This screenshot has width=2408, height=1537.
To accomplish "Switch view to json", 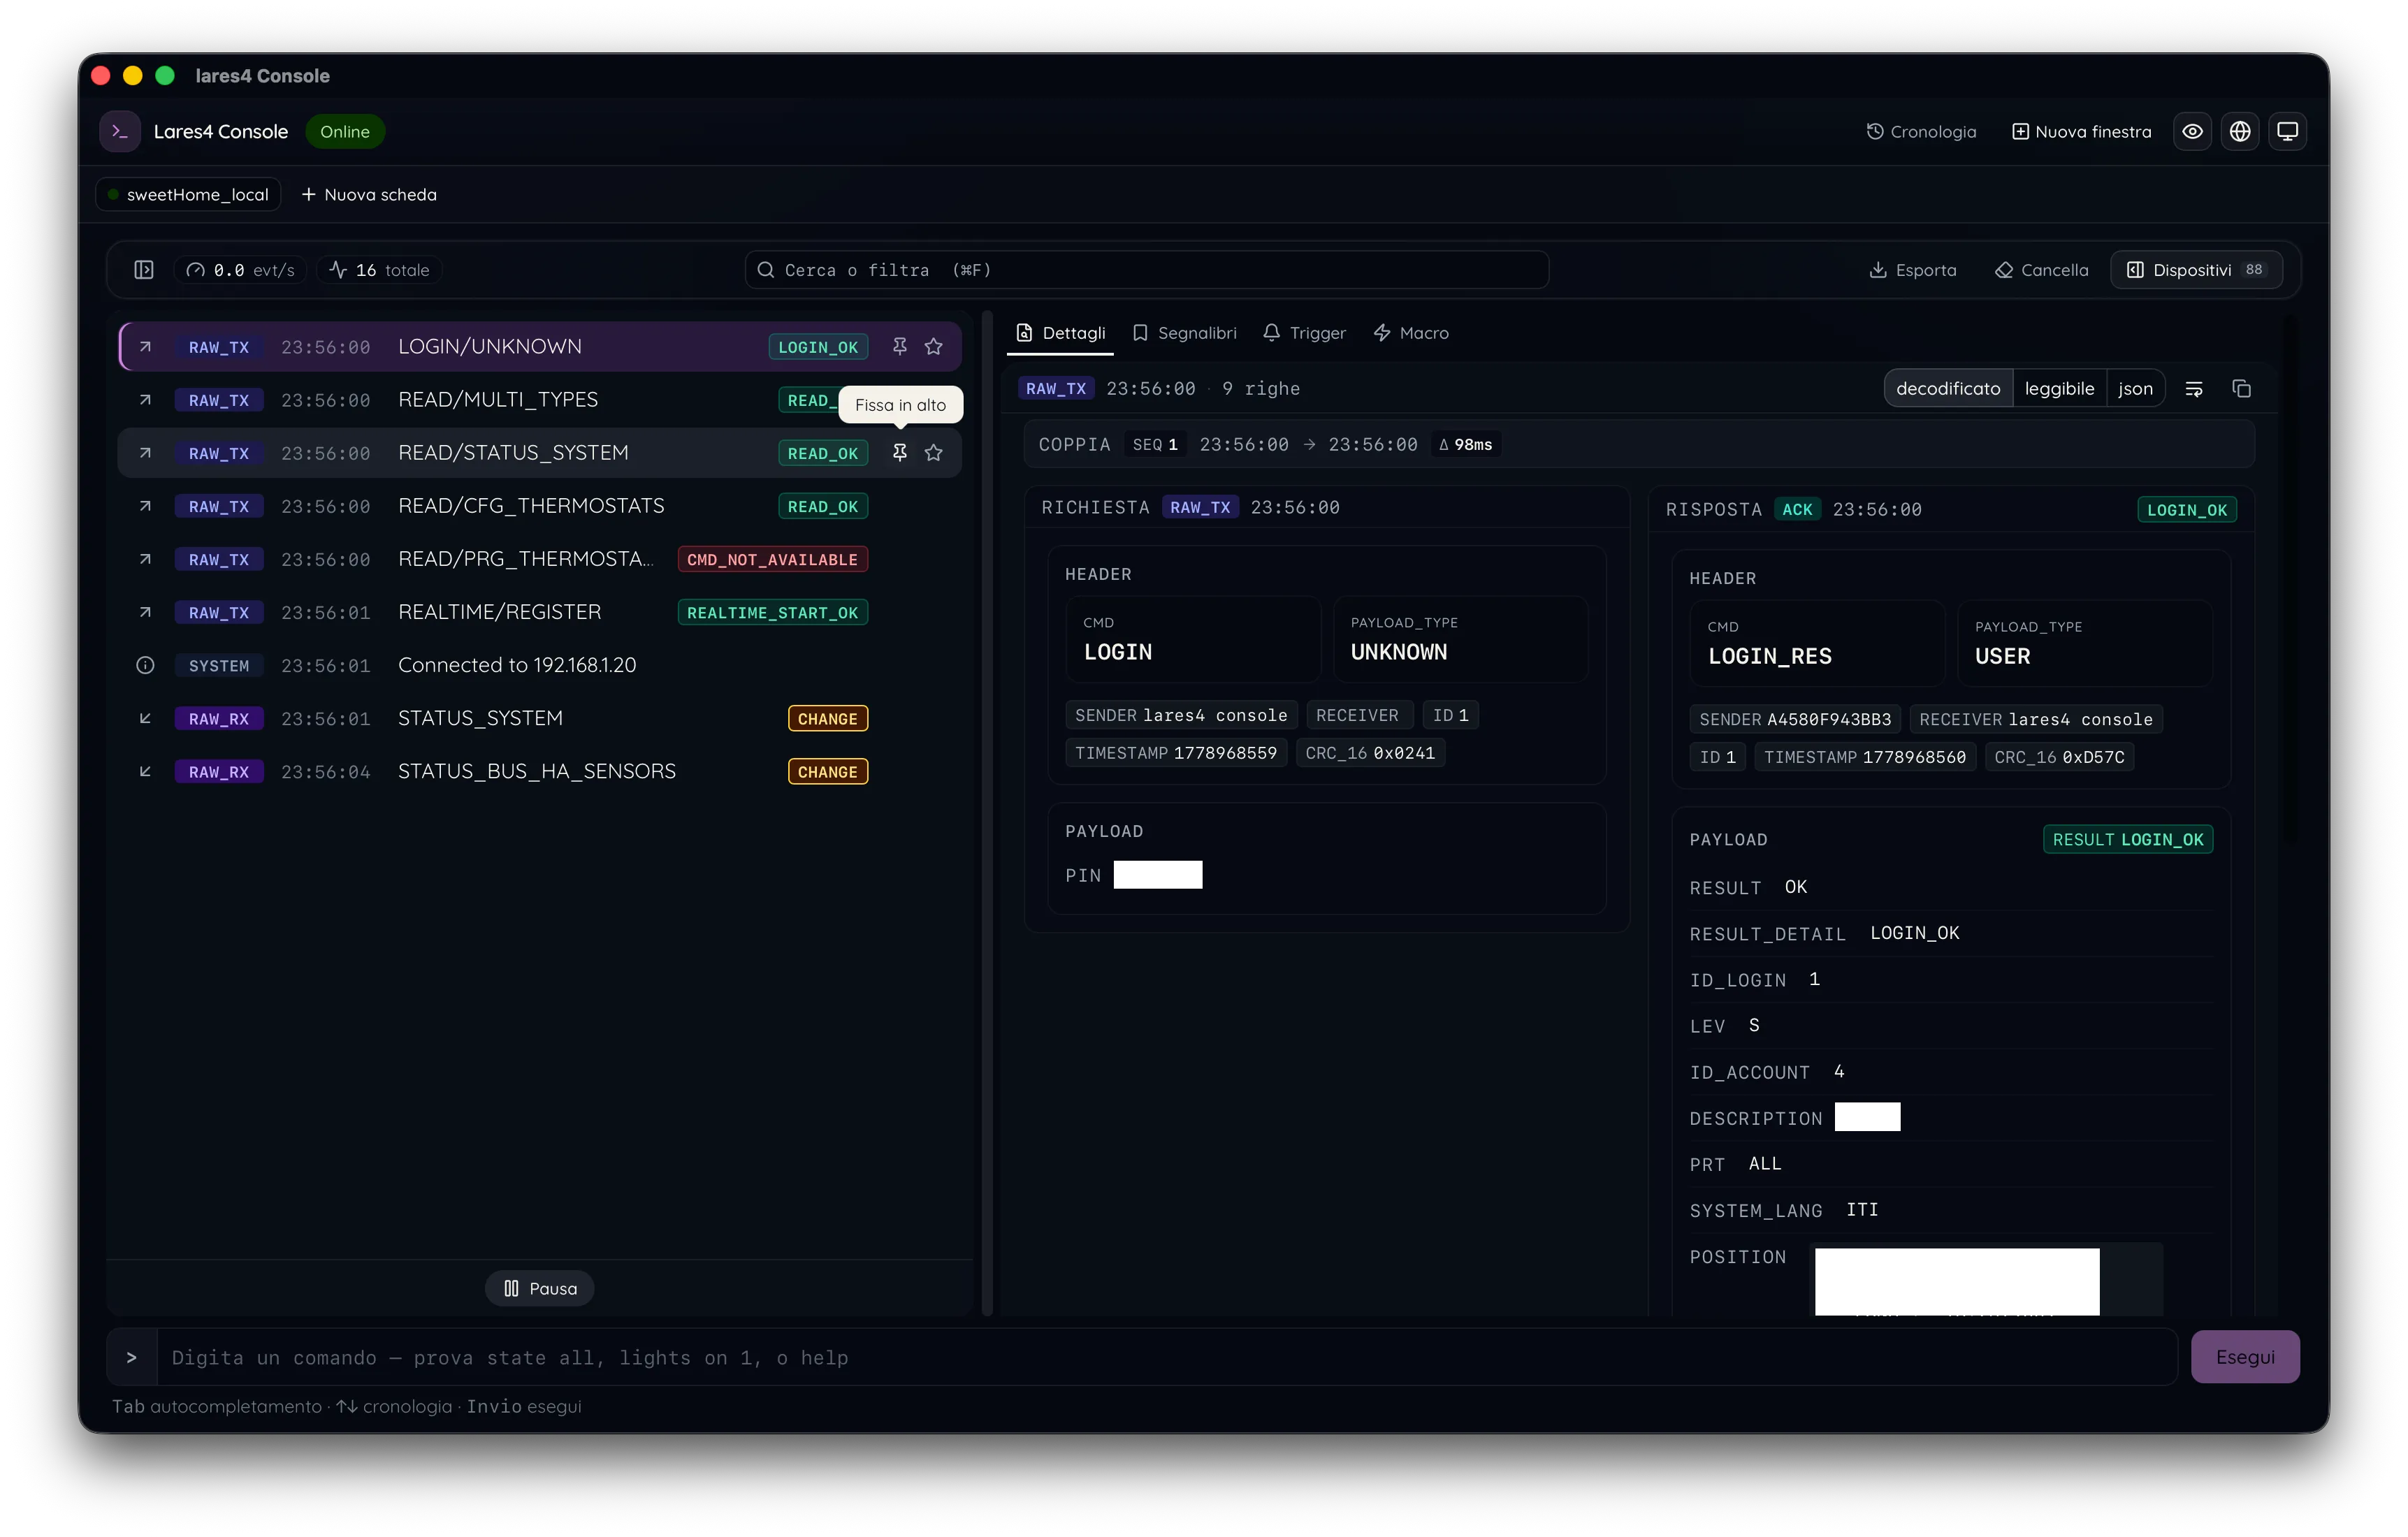I will click(x=2135, y=388).
